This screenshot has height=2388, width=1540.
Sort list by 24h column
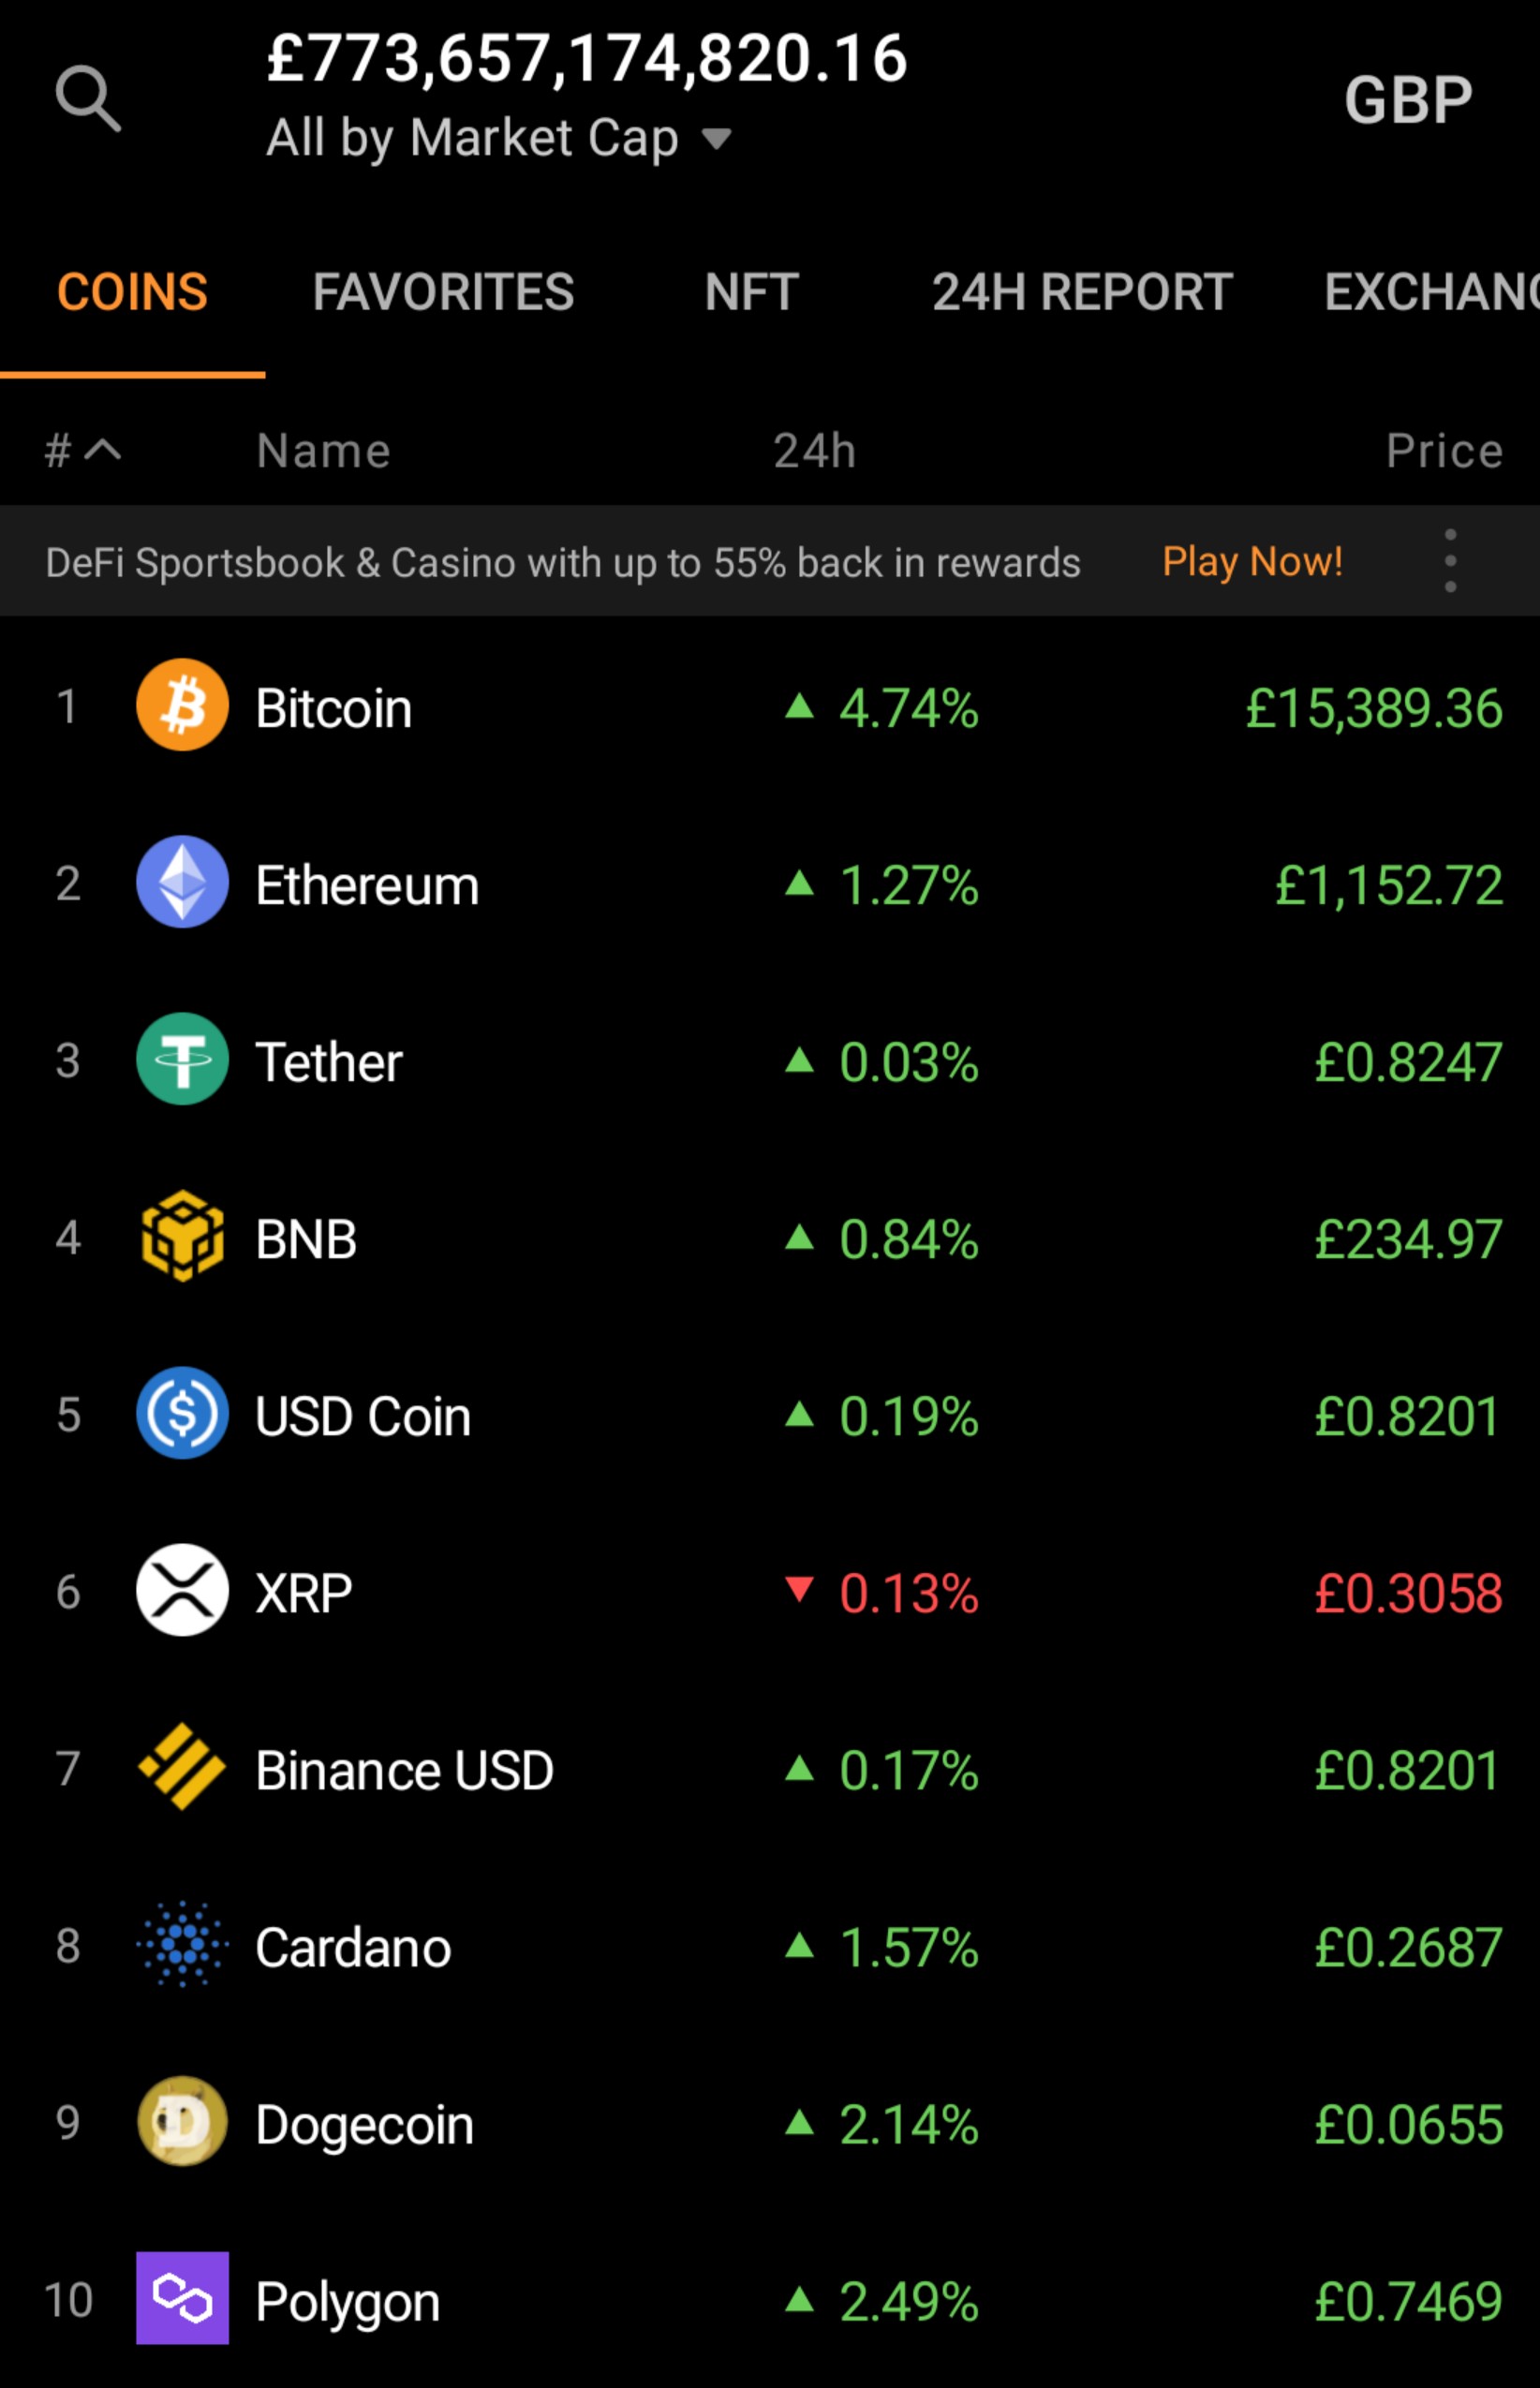(x=814, y=451)
